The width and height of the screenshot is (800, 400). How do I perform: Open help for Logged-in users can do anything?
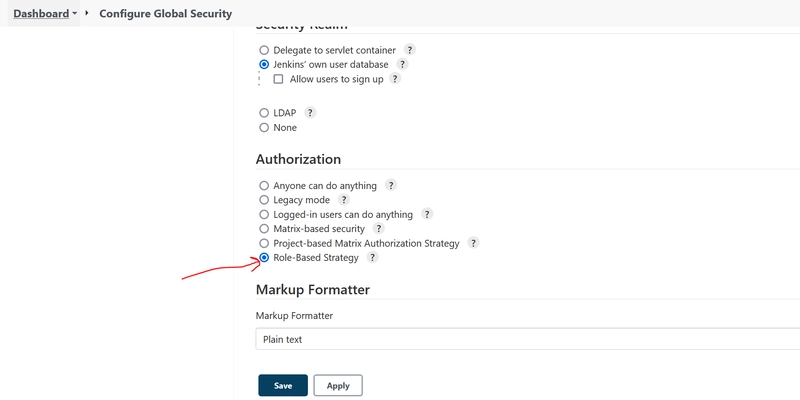[427, 214]
